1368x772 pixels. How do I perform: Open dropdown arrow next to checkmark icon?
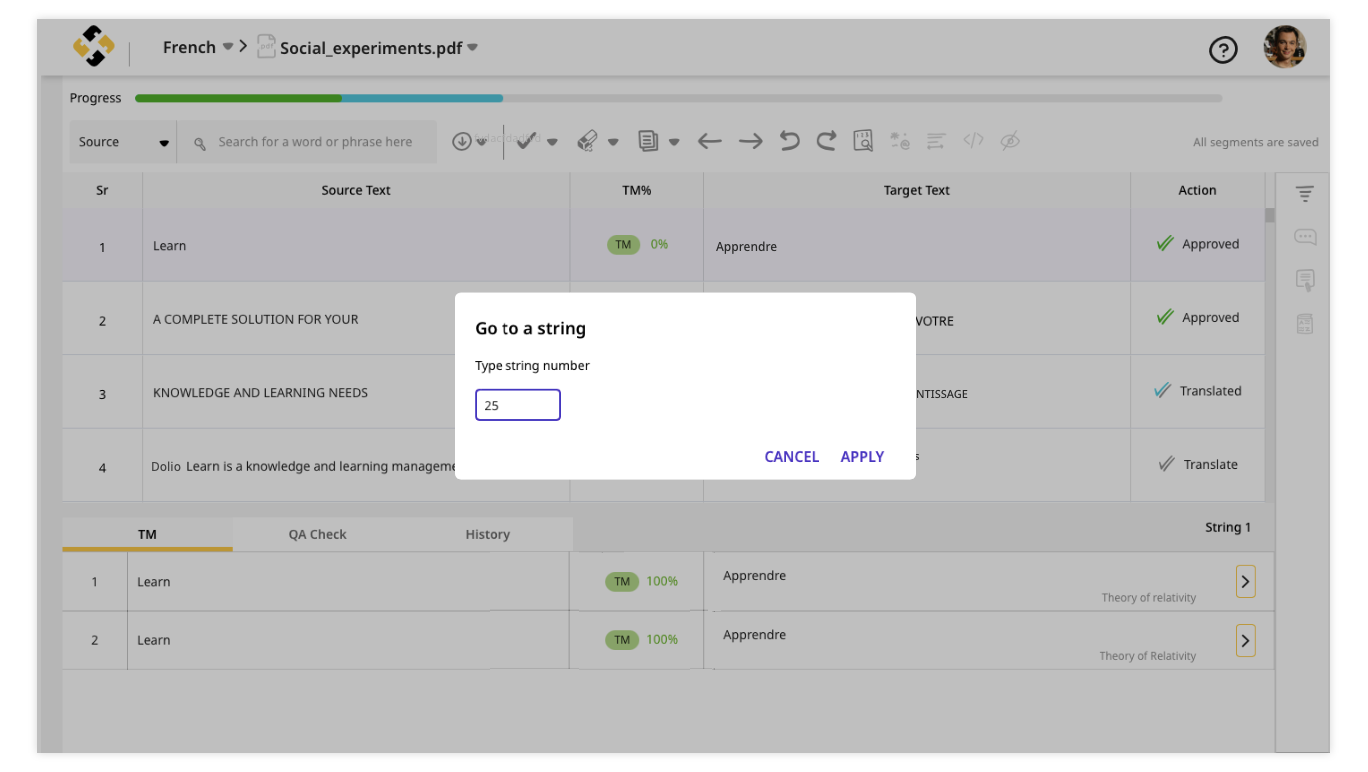552,142
